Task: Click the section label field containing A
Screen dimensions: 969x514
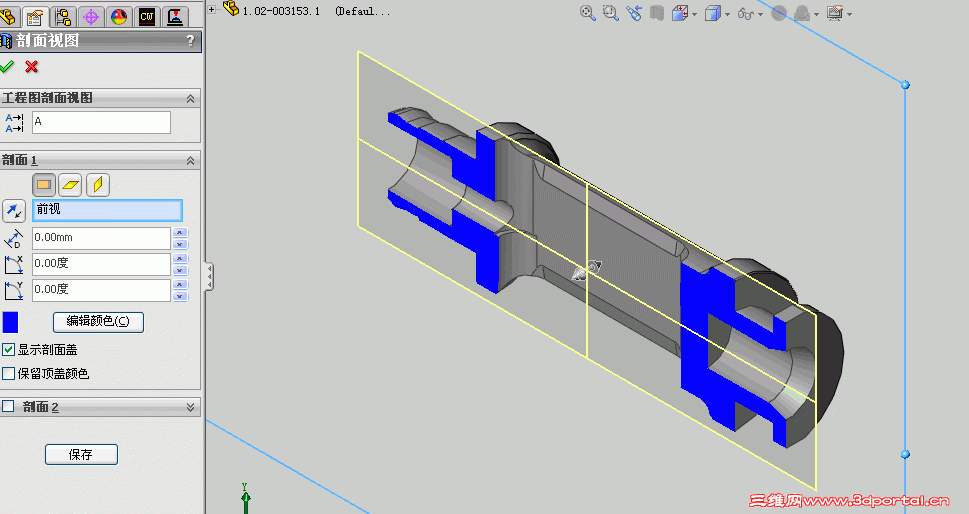Action: 101,122
